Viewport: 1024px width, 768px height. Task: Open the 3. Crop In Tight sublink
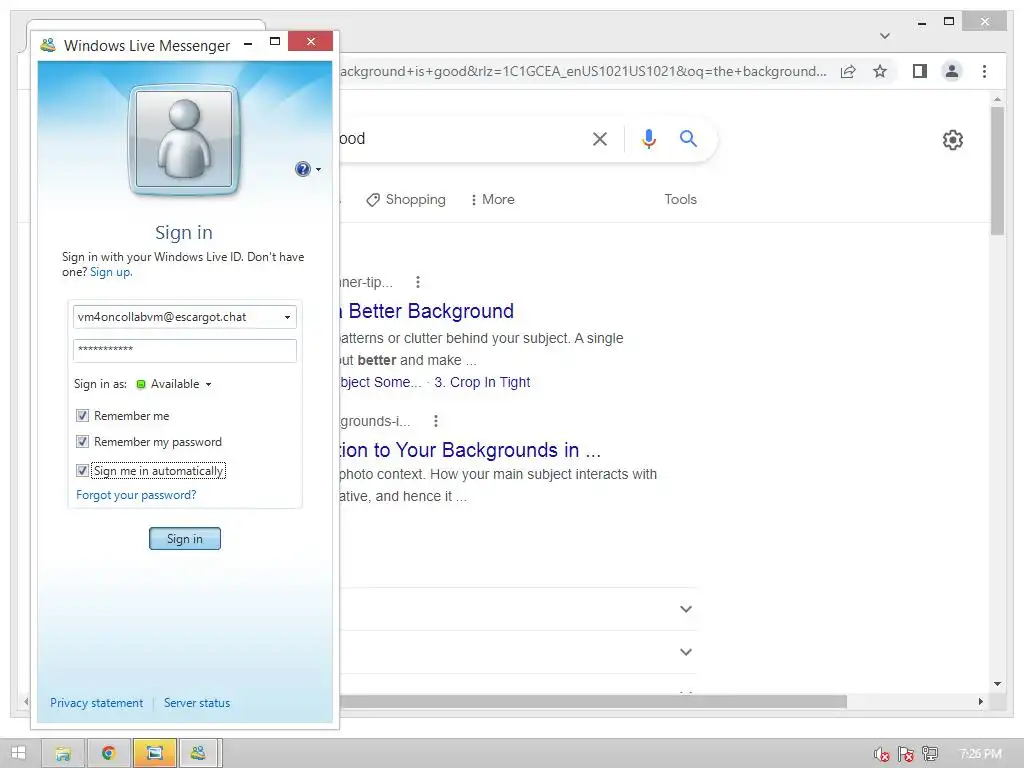coord(482,382)
